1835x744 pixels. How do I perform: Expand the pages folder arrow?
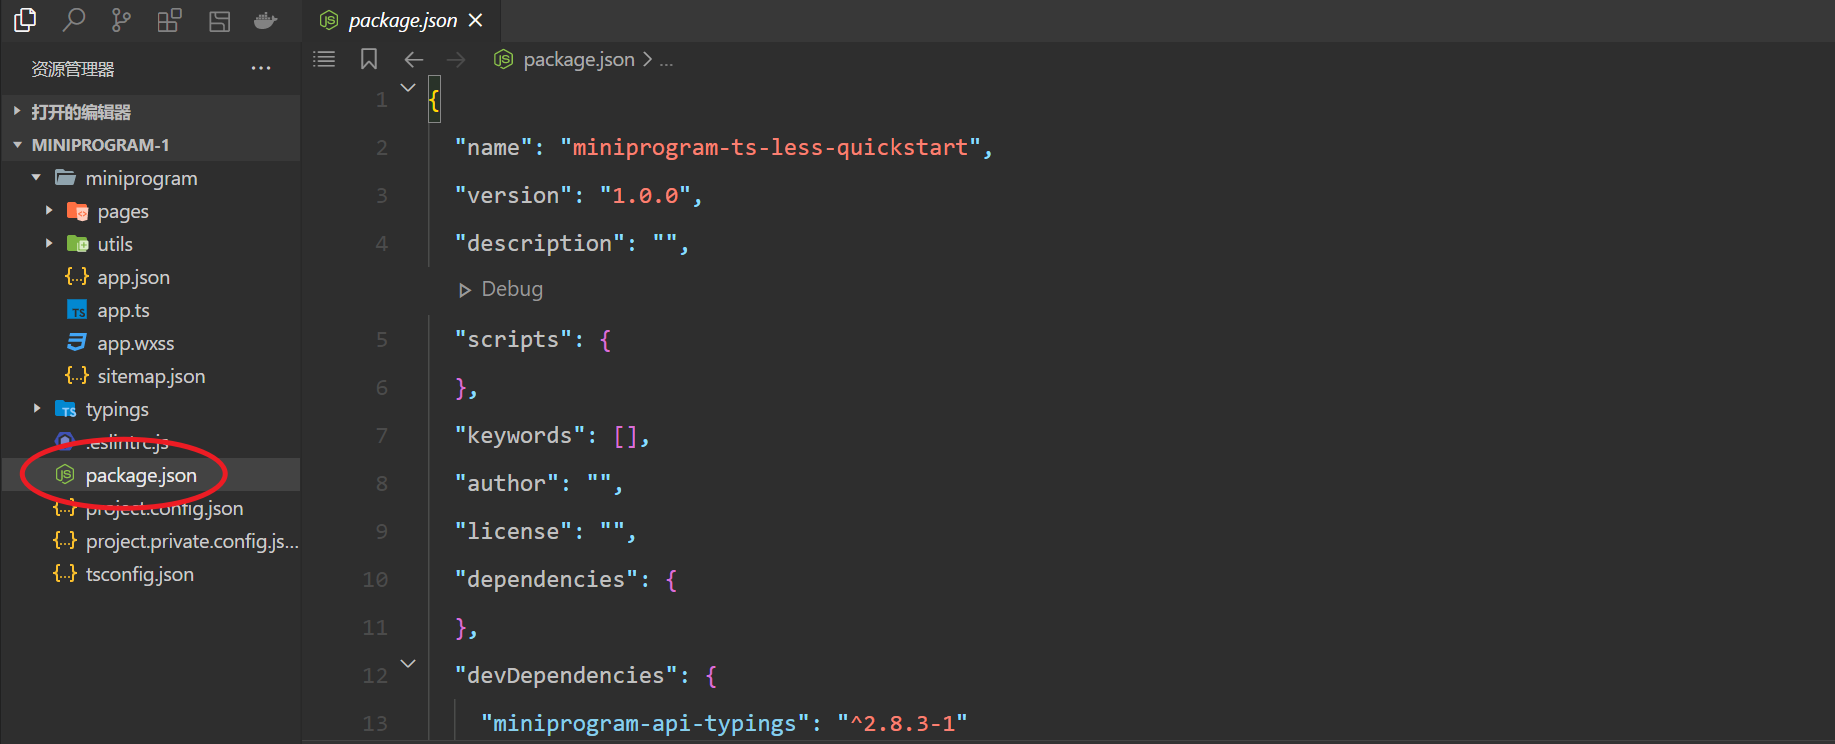click(x=49, y=211)
